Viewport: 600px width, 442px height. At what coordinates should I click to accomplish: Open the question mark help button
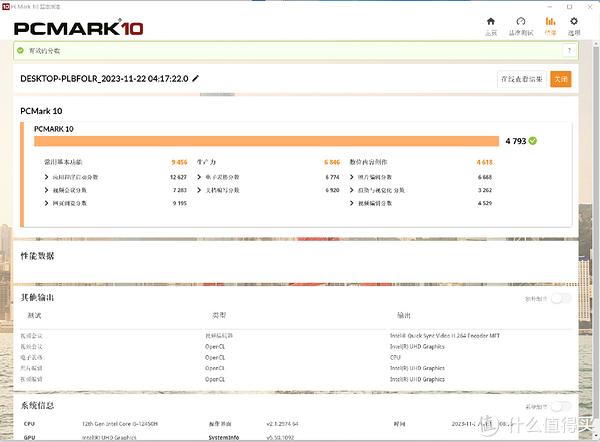(x=569, y=51)
